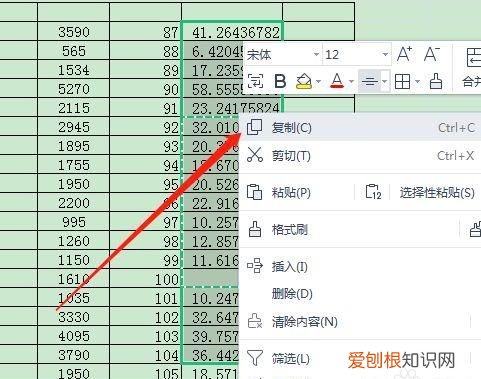
Task: Expand the alignment options arrow
Action: coord(385,81)
